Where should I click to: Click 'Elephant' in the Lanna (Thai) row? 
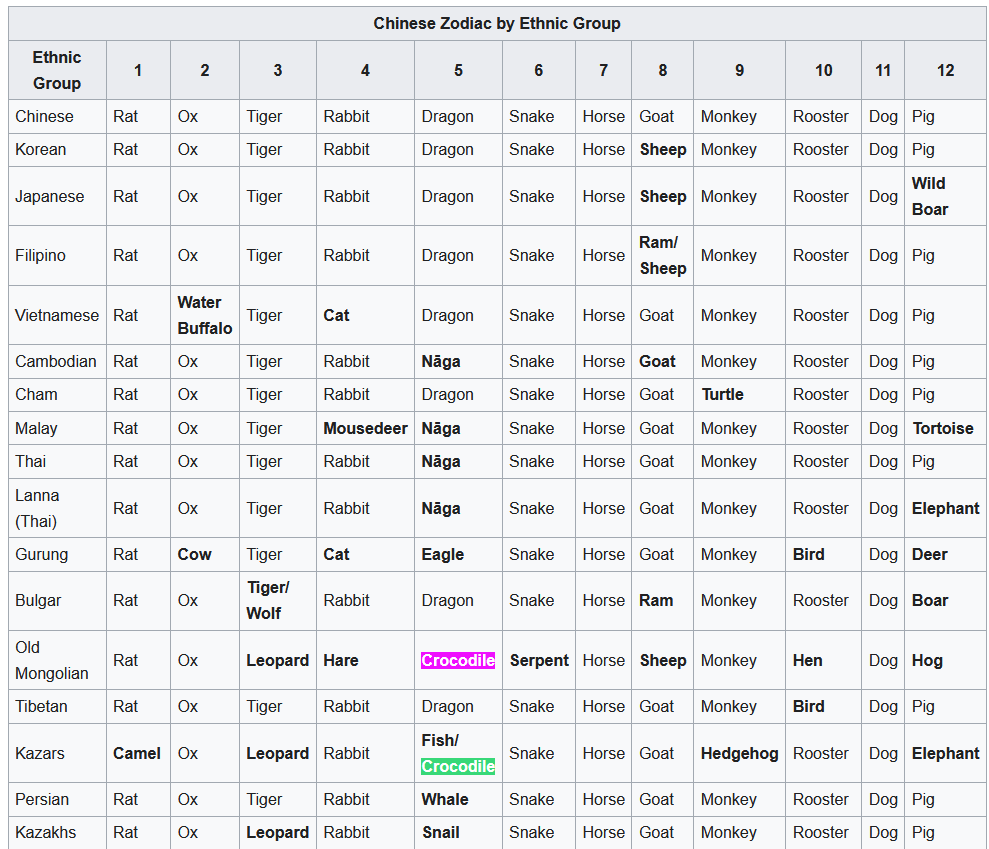point(945,508)
